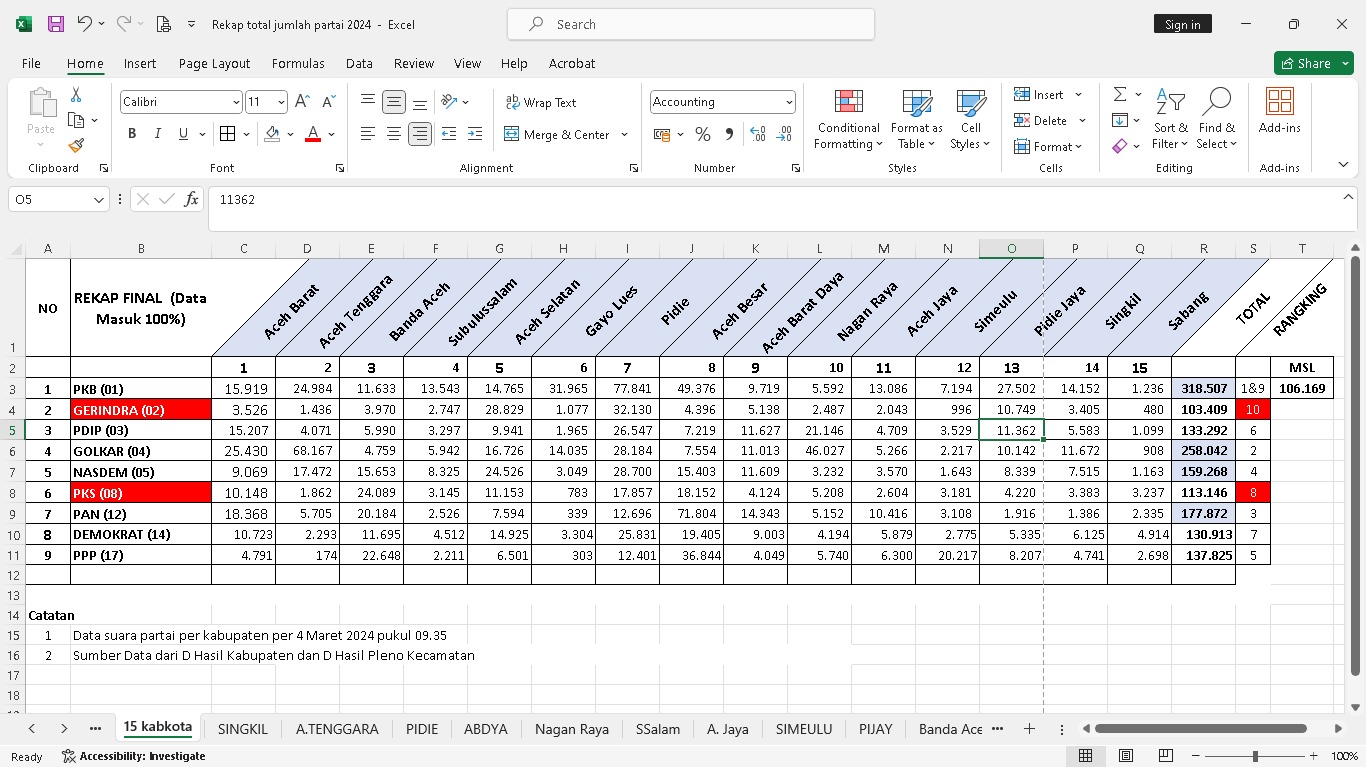Click the Sign in button
The width and height of the screenshot is (1366, 768).
pos(1182,24)
